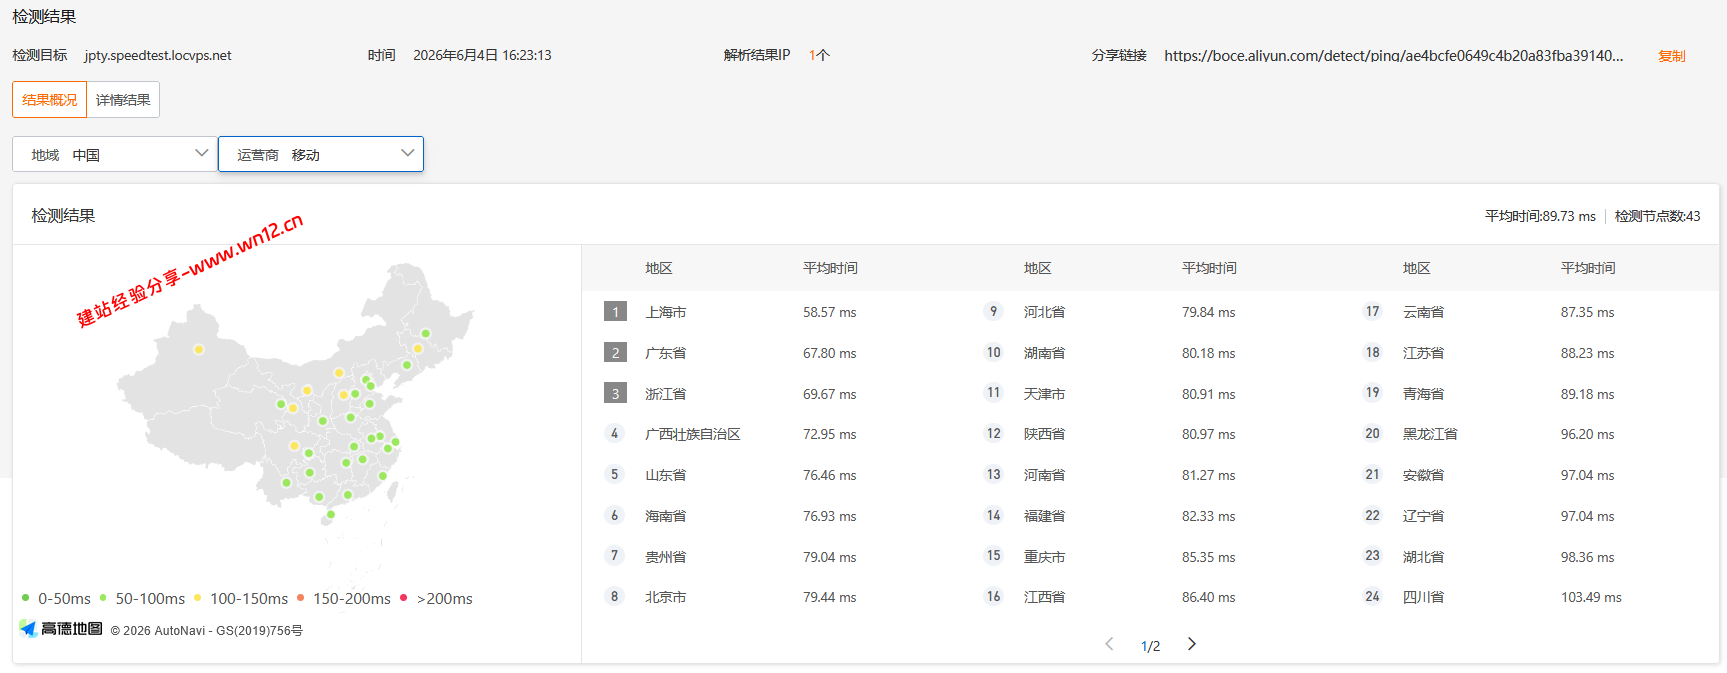
Task: Select the 湖北省 row
Action: coord(1530,557)
